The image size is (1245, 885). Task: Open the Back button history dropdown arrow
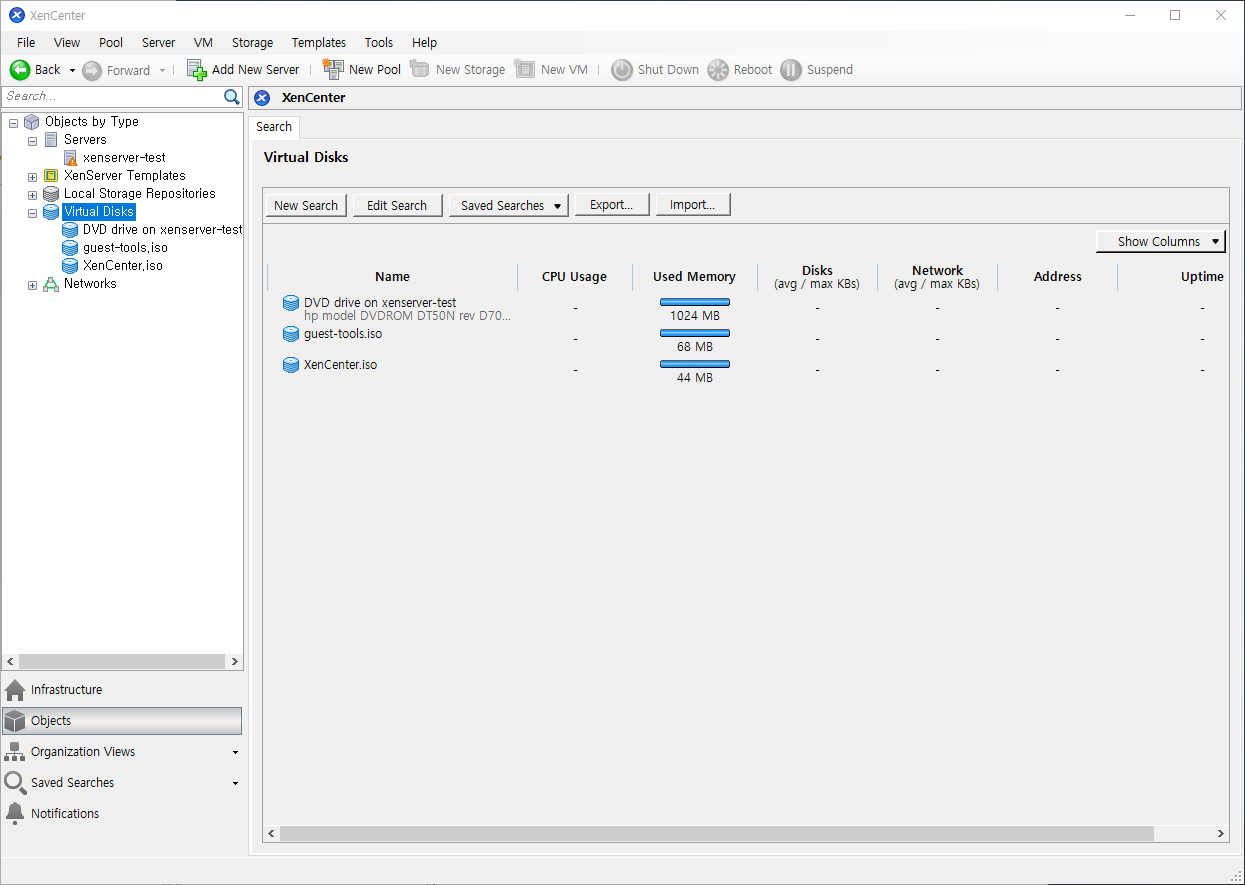[72, 70]
